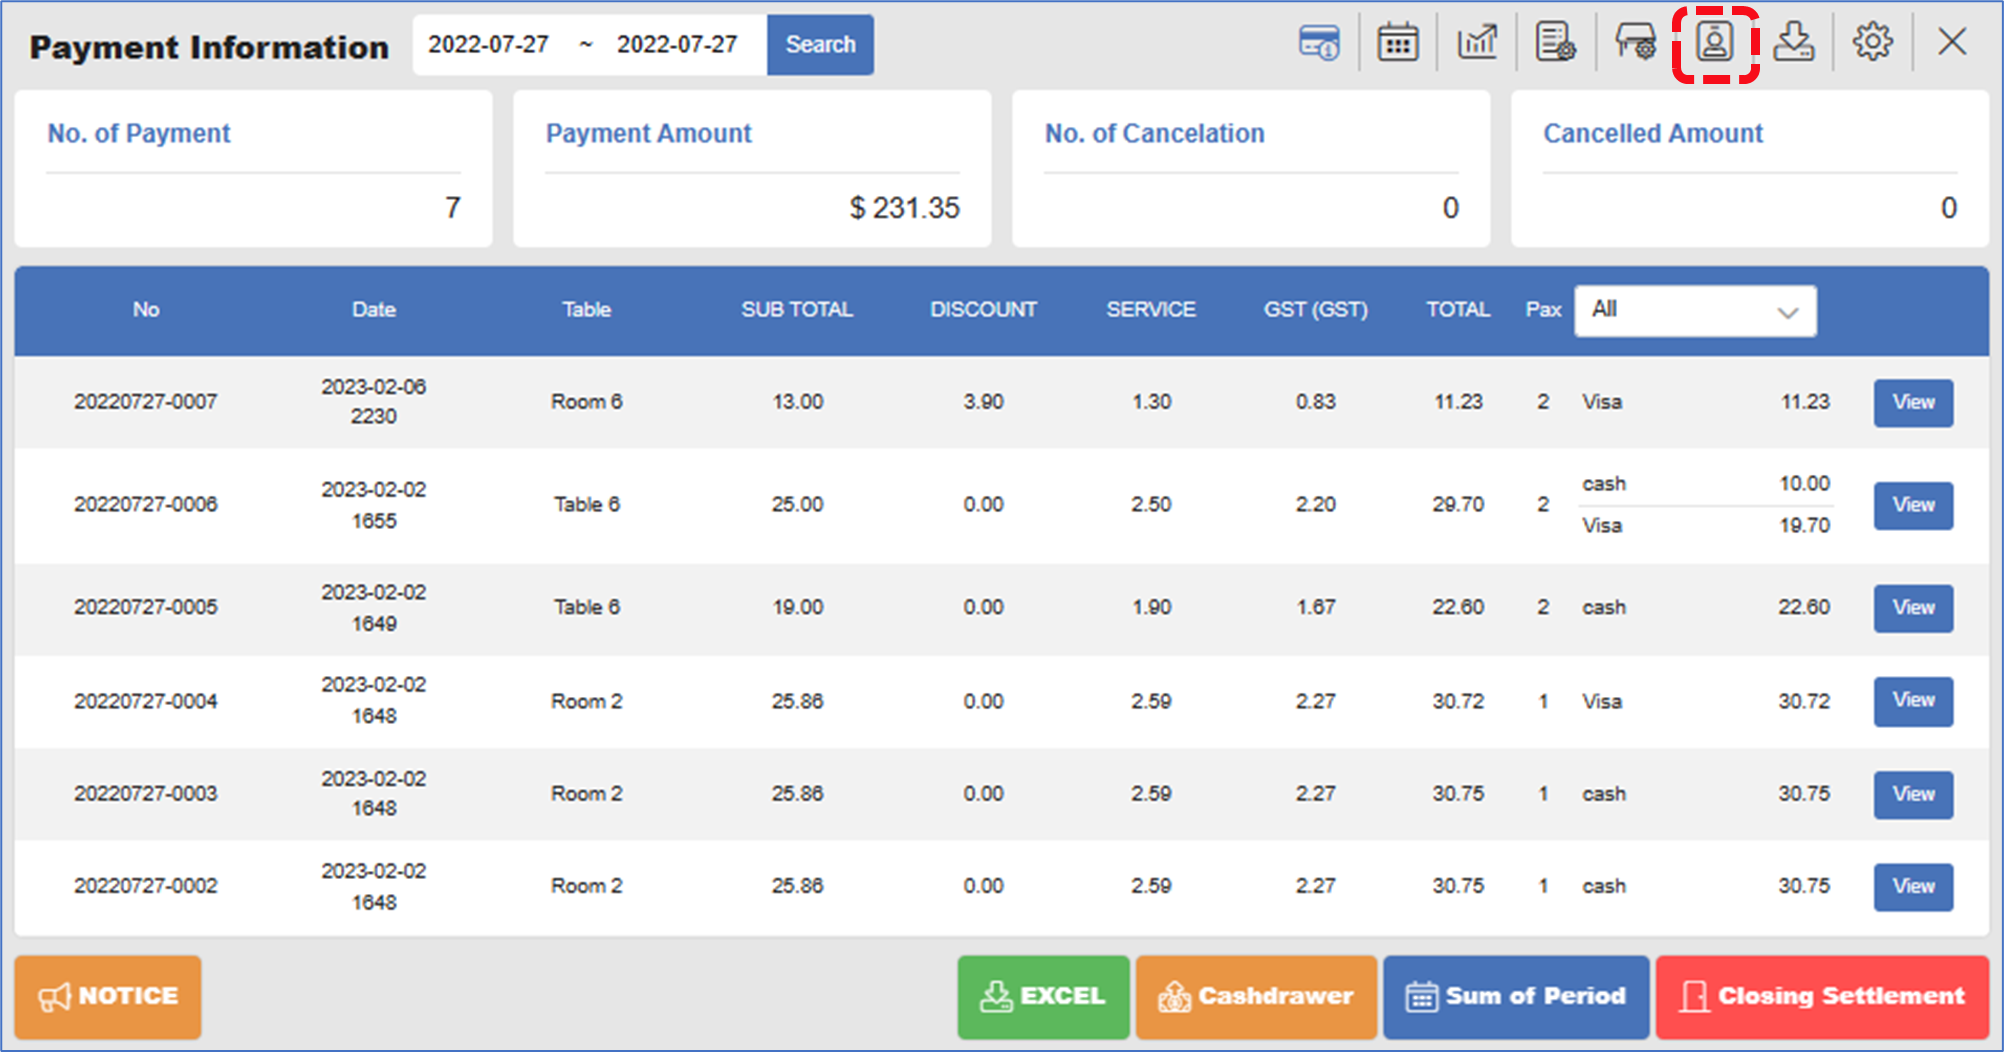Screen dimensions: 2004x1052
Task: Click the download export icon in the toolbar
Action: (1795, 42)
